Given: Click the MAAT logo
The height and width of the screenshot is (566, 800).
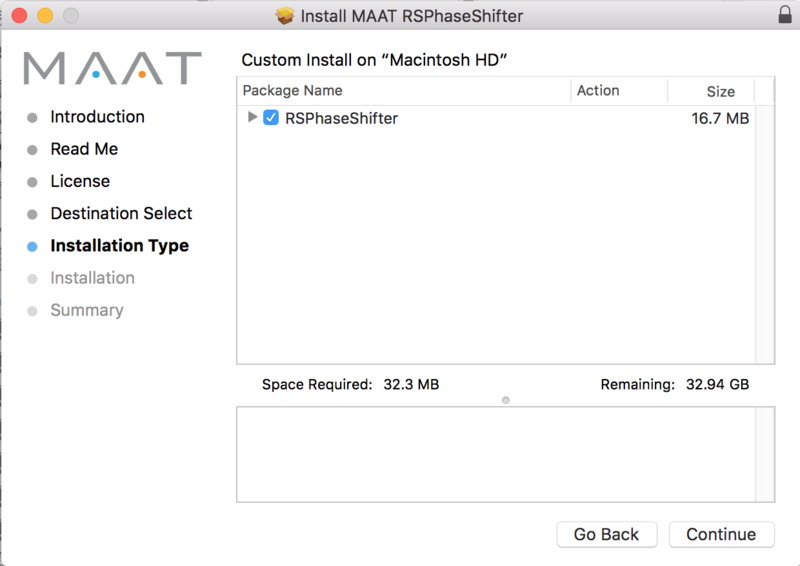Looking at the screenshot, I should point(112,68).
